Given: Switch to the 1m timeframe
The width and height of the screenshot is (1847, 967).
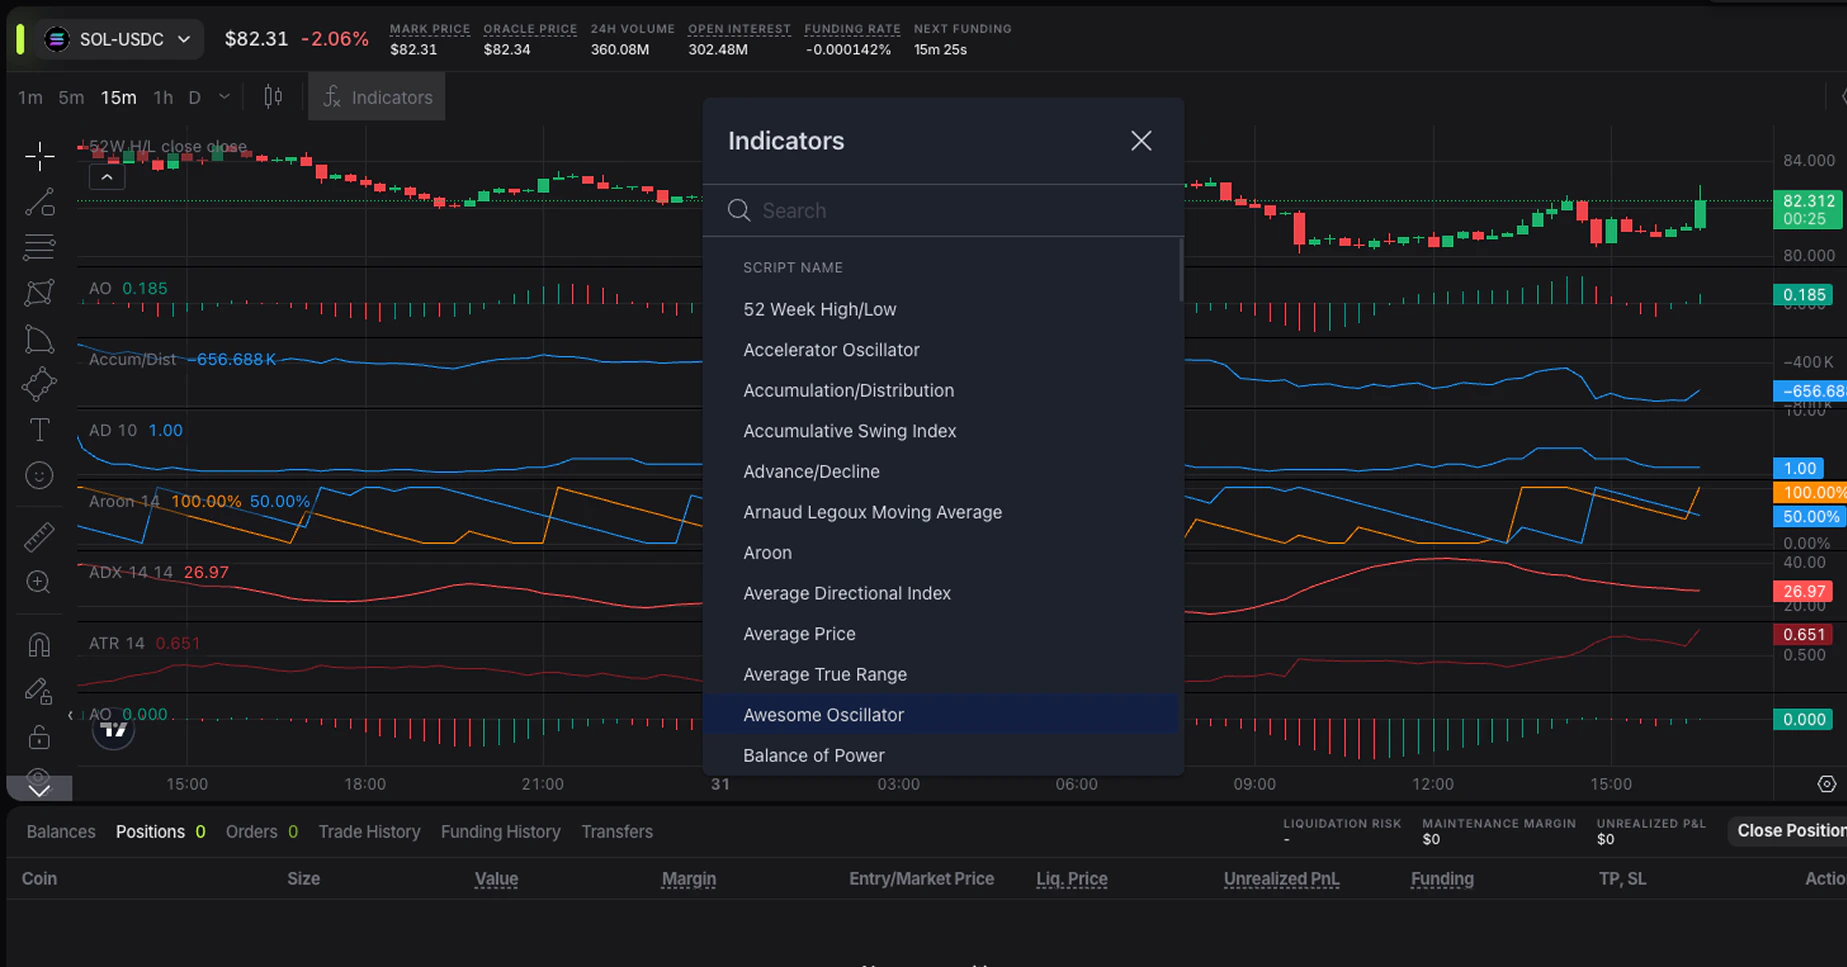Looking at the screenshot, I should pos(30,97).
